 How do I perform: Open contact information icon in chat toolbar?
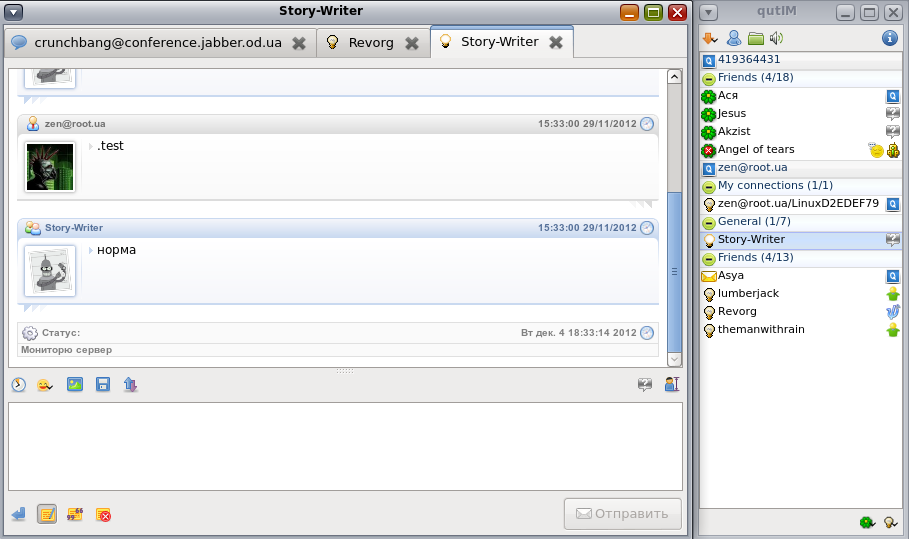pyautogui.click(x=672, y=384)
